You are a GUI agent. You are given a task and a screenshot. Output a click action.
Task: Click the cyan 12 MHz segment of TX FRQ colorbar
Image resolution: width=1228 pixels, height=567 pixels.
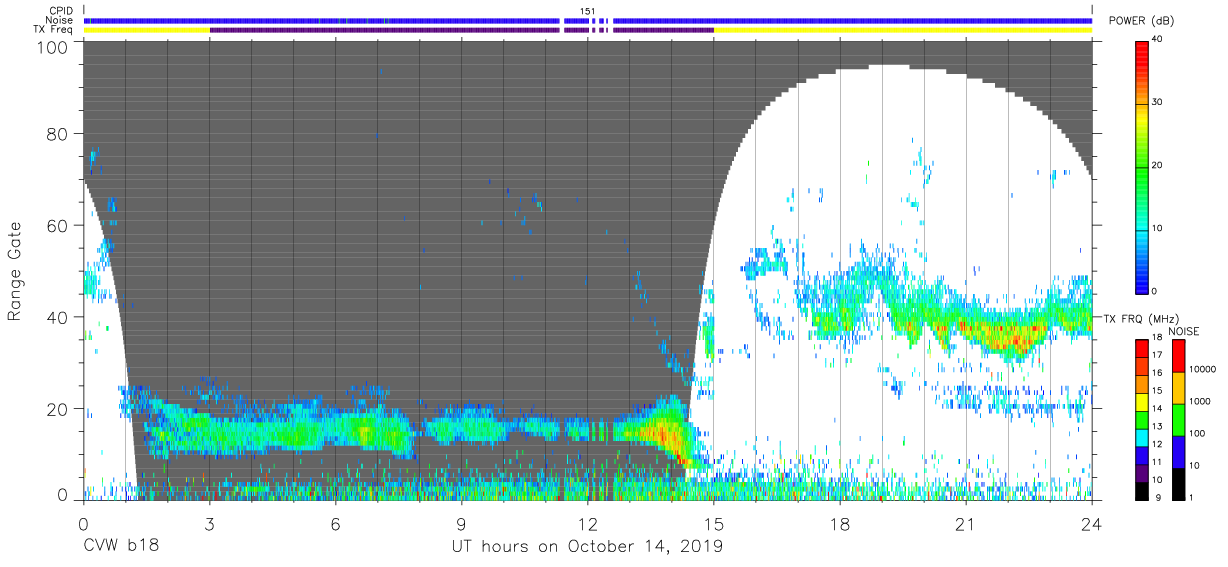pos(1141,438)
